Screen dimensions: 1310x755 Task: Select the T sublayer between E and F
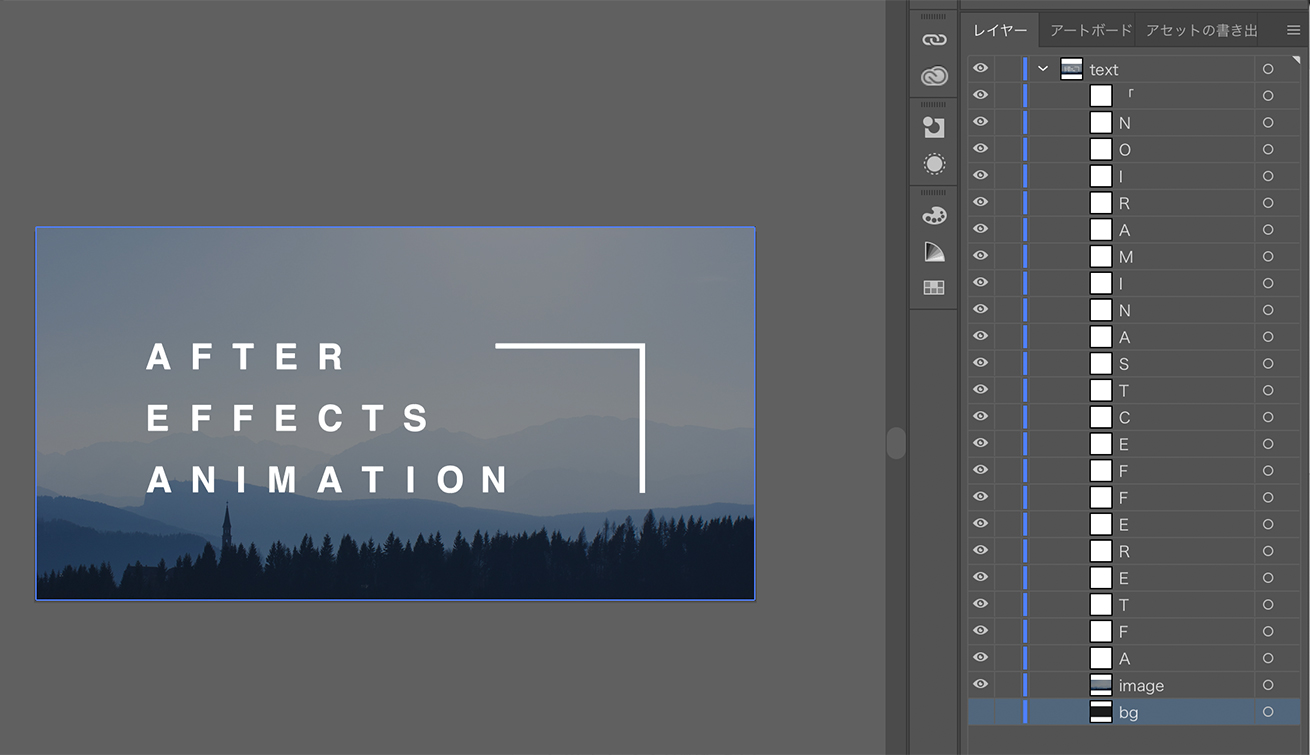1124,605
